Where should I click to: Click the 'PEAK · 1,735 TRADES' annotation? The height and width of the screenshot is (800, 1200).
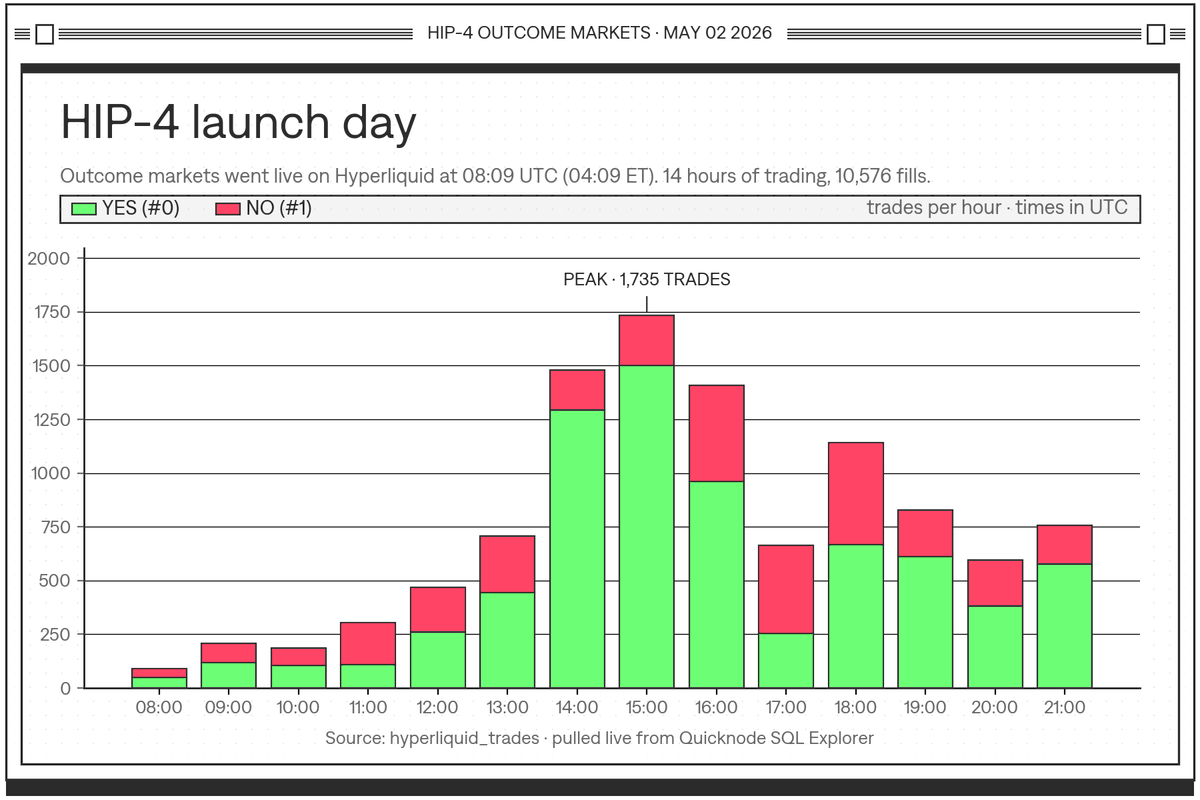pos(647,280)
